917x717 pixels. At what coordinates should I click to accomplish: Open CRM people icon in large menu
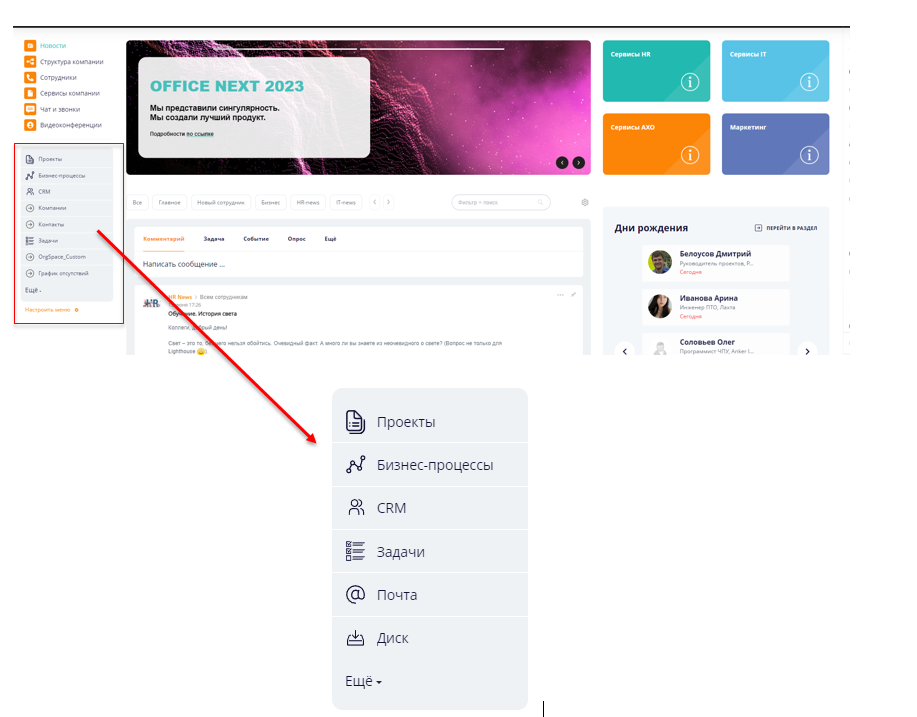click(x=356, y=508)
